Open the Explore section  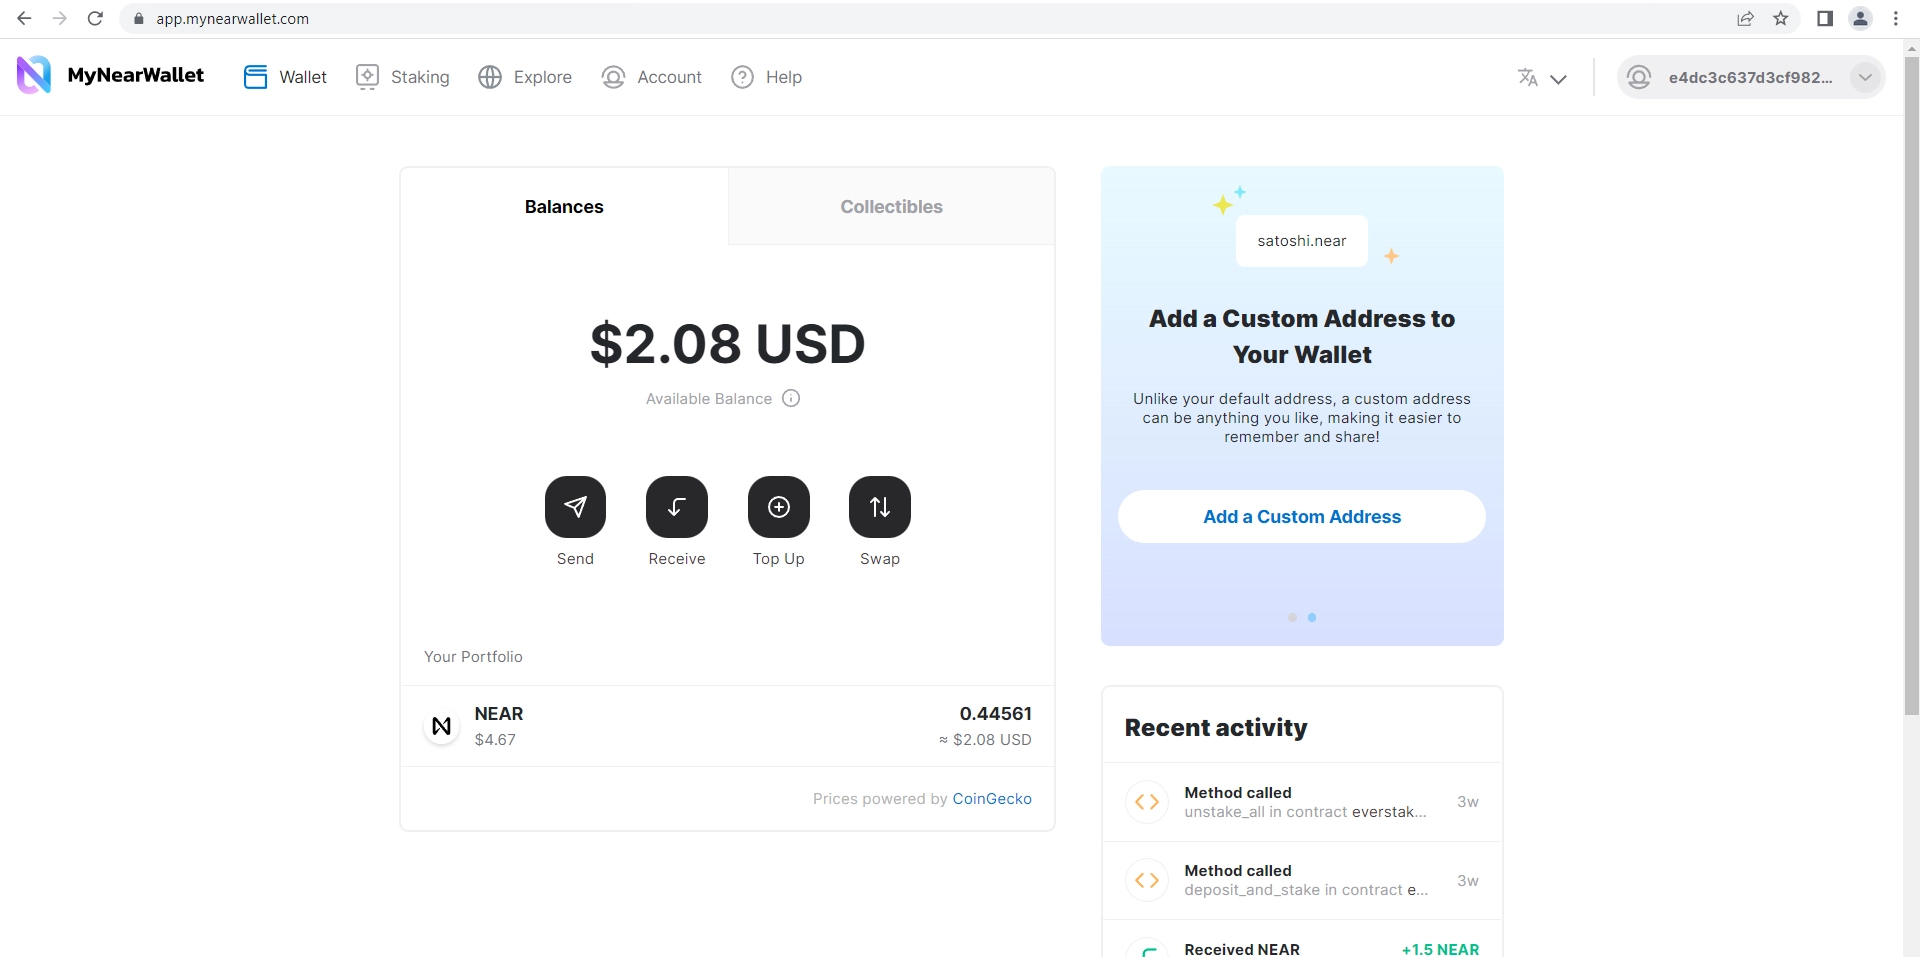pyautogui.click(x=525, y=77)
